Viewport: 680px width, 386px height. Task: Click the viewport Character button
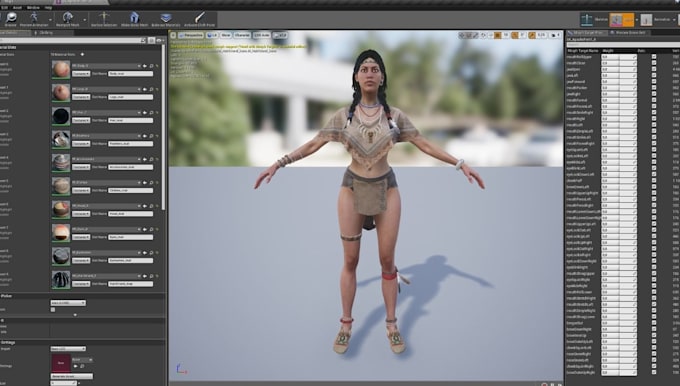coord(242,35)
